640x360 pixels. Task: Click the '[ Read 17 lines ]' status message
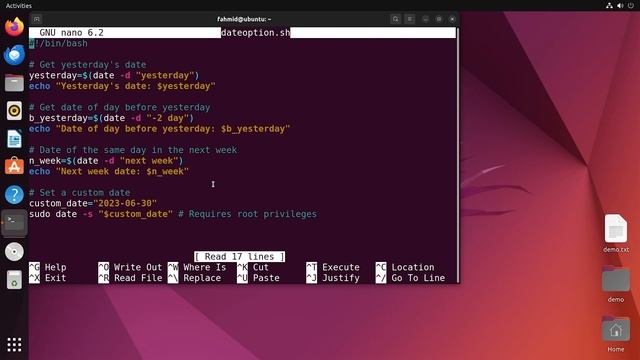coord(240,257)
